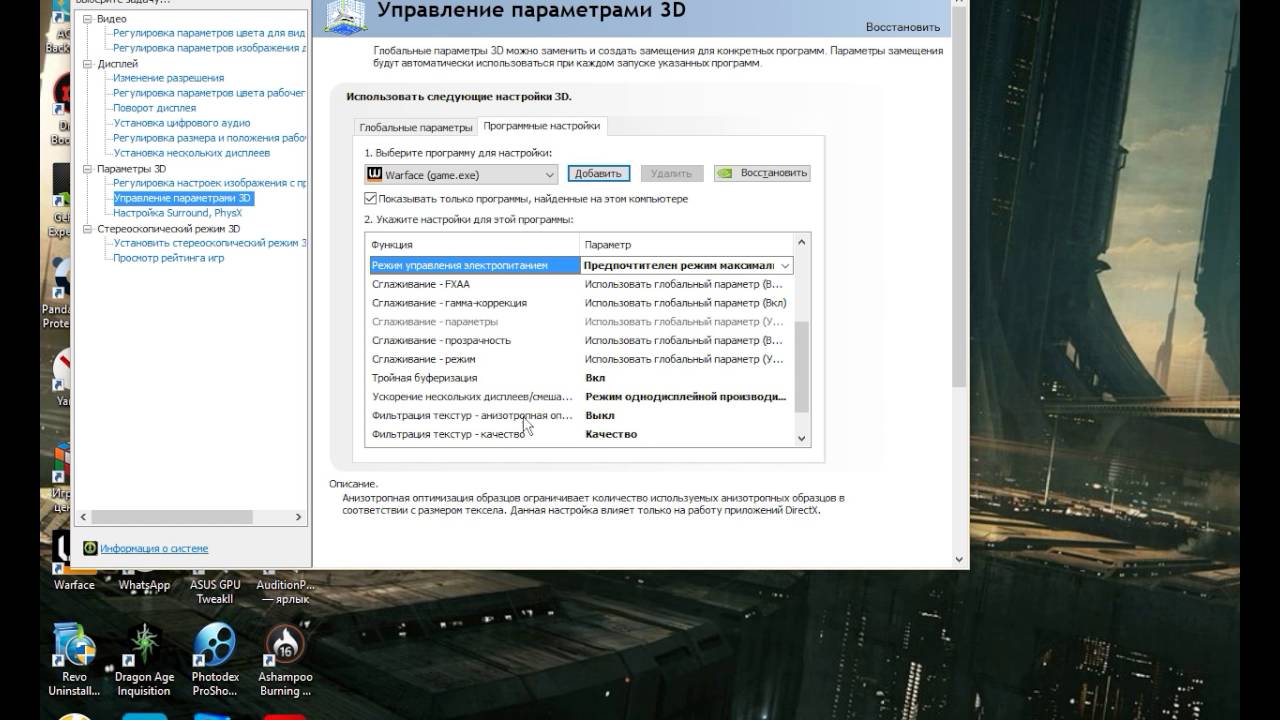Open Photodex ProShow desktop icon
This screenshot has width=1280, height=720.
click(215, 660)
